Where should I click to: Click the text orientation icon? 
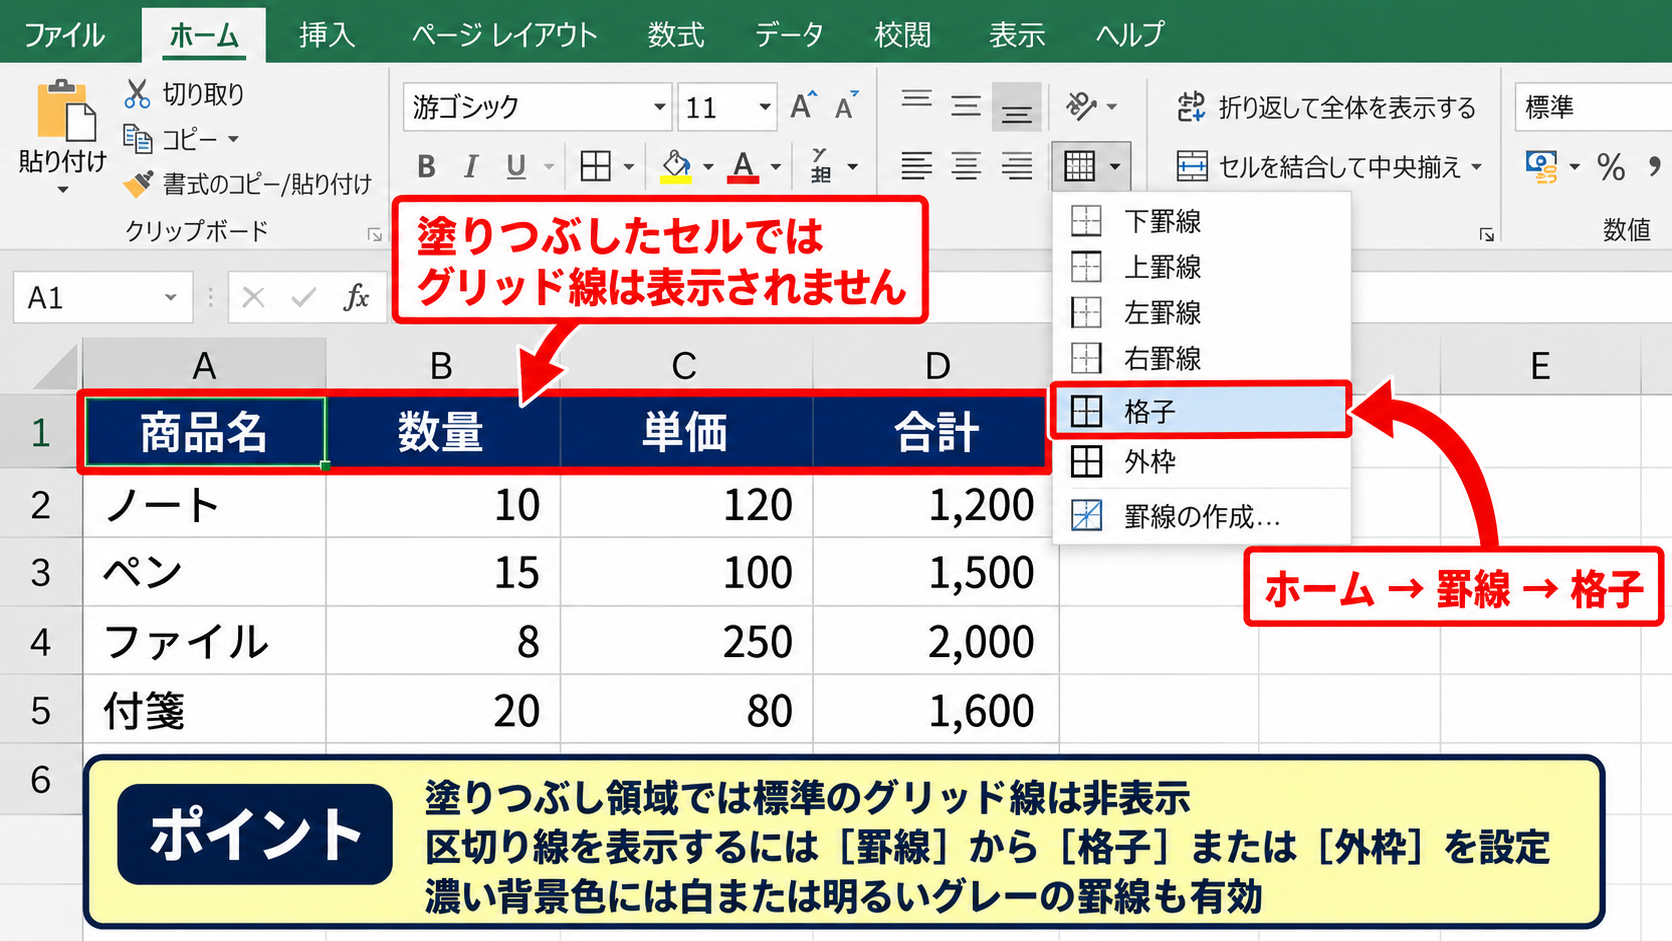pos(1082,105)
